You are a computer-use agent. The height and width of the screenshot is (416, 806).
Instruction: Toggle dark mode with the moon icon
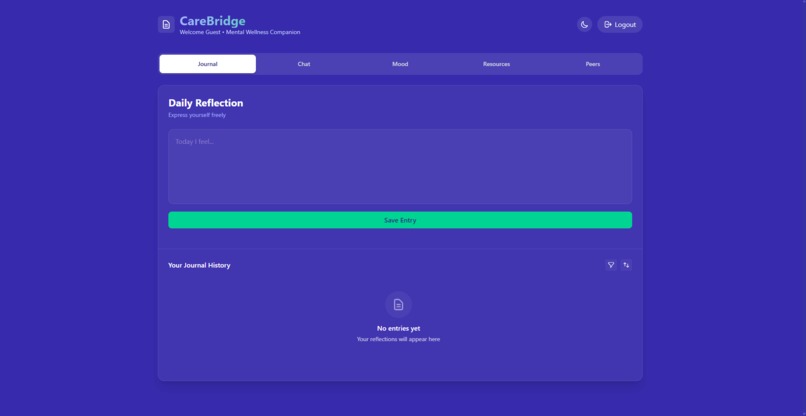click(x=584, y=25)
